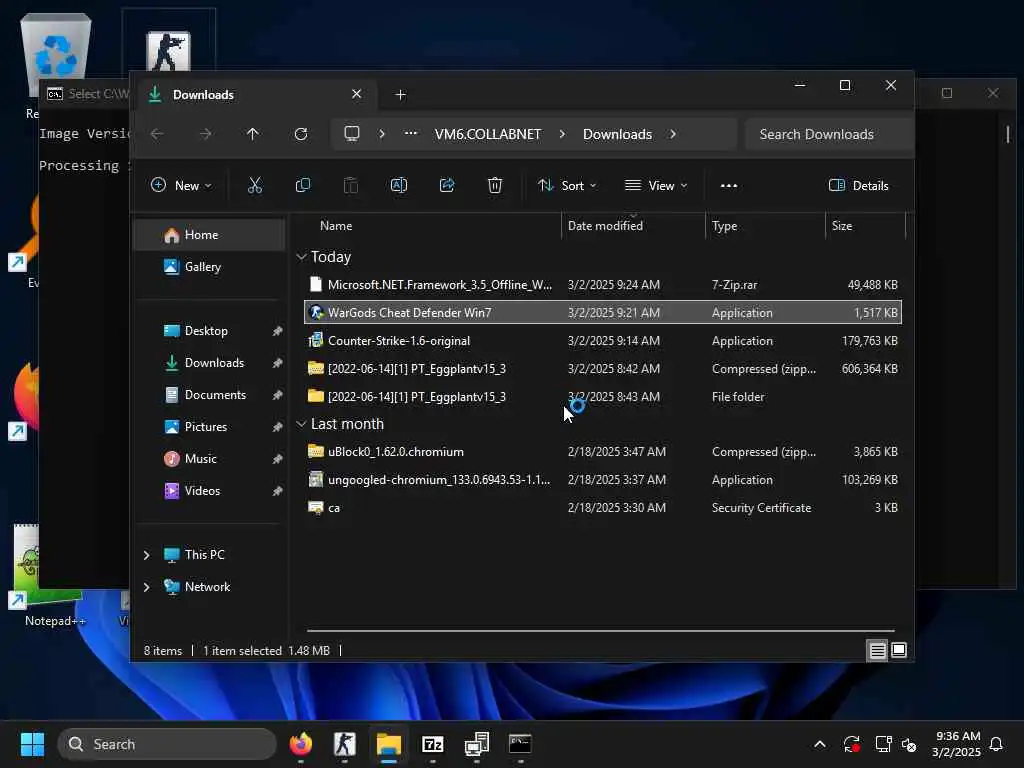Collapse the Today group

(x=301, y=257)
